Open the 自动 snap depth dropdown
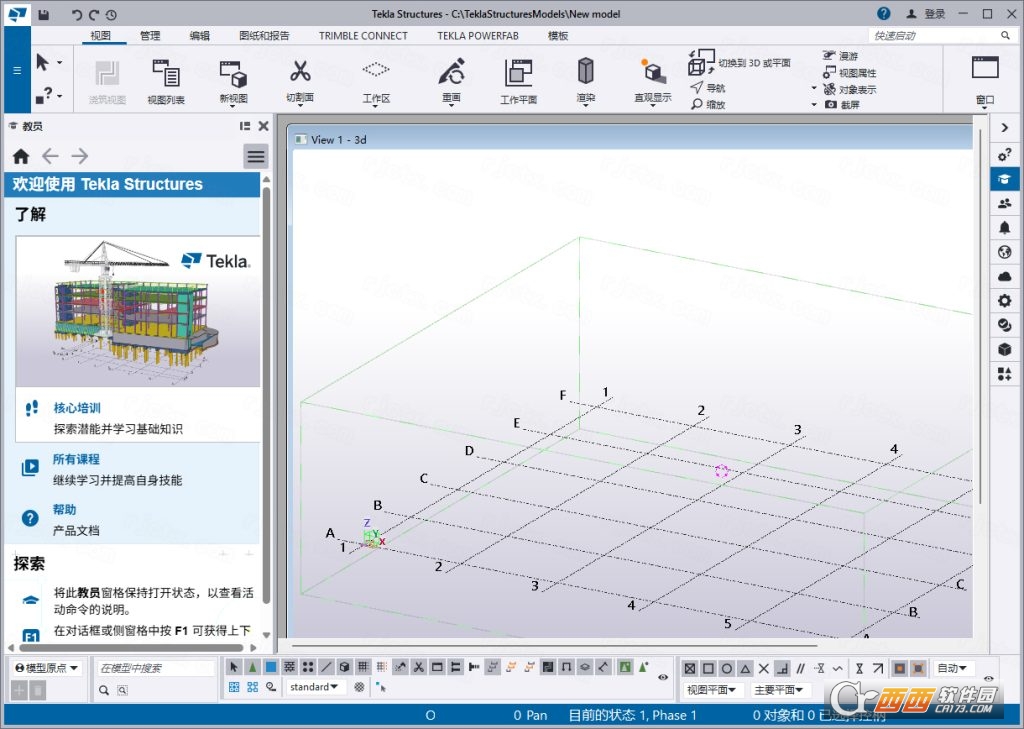 (x=952, y=668)
